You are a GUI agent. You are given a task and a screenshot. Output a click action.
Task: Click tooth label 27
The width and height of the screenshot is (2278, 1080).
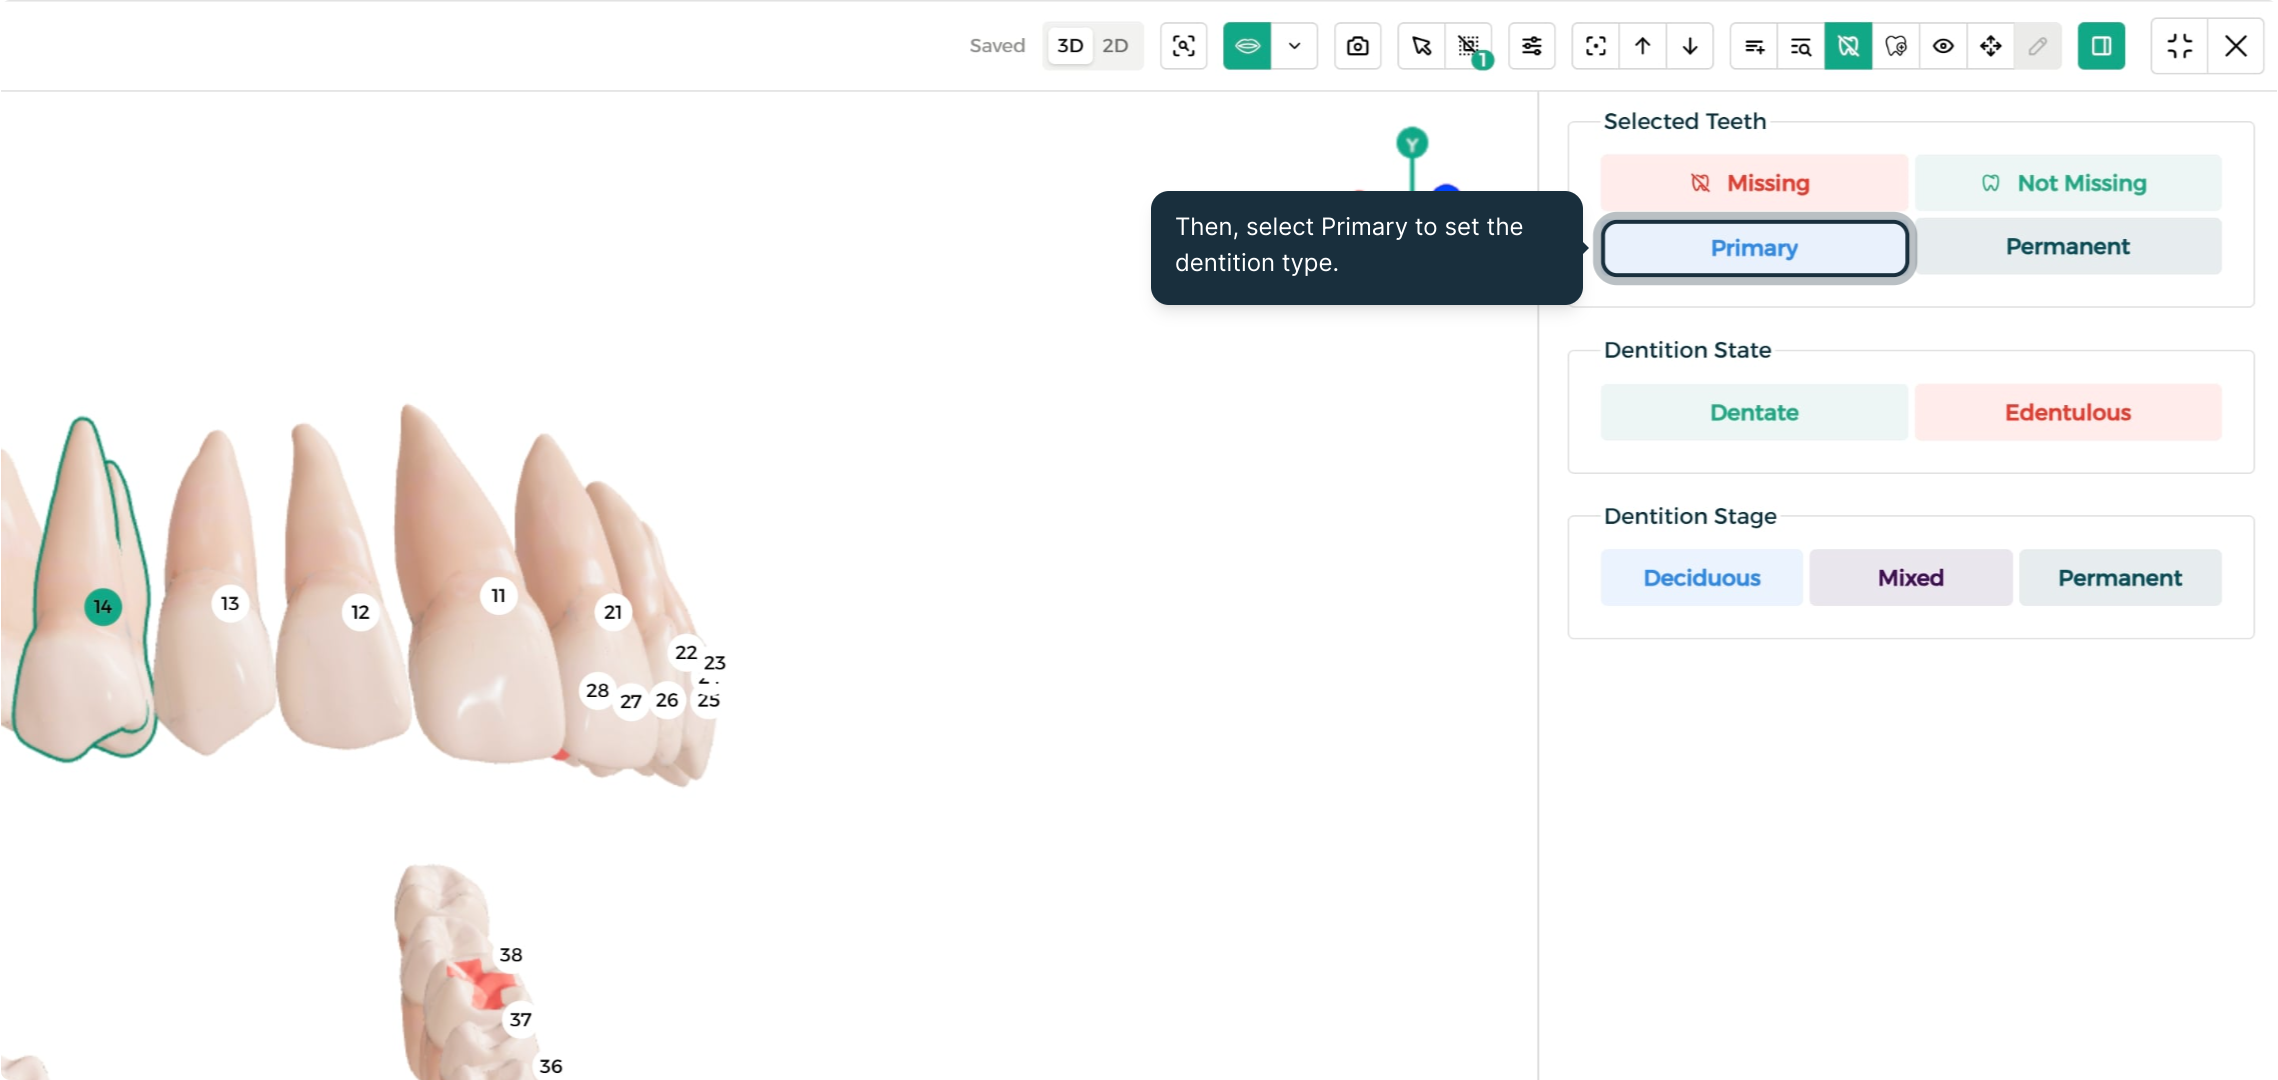tap(631, 701)
